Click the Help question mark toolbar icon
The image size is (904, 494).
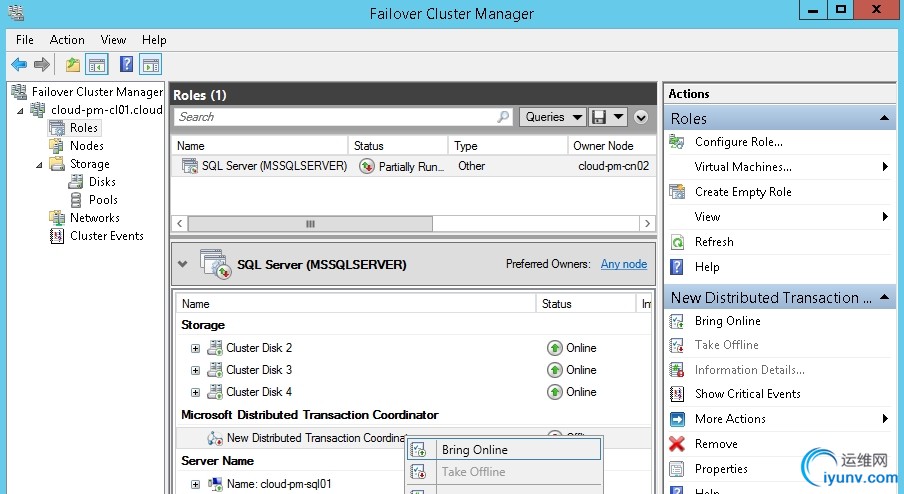coord(126,64)
